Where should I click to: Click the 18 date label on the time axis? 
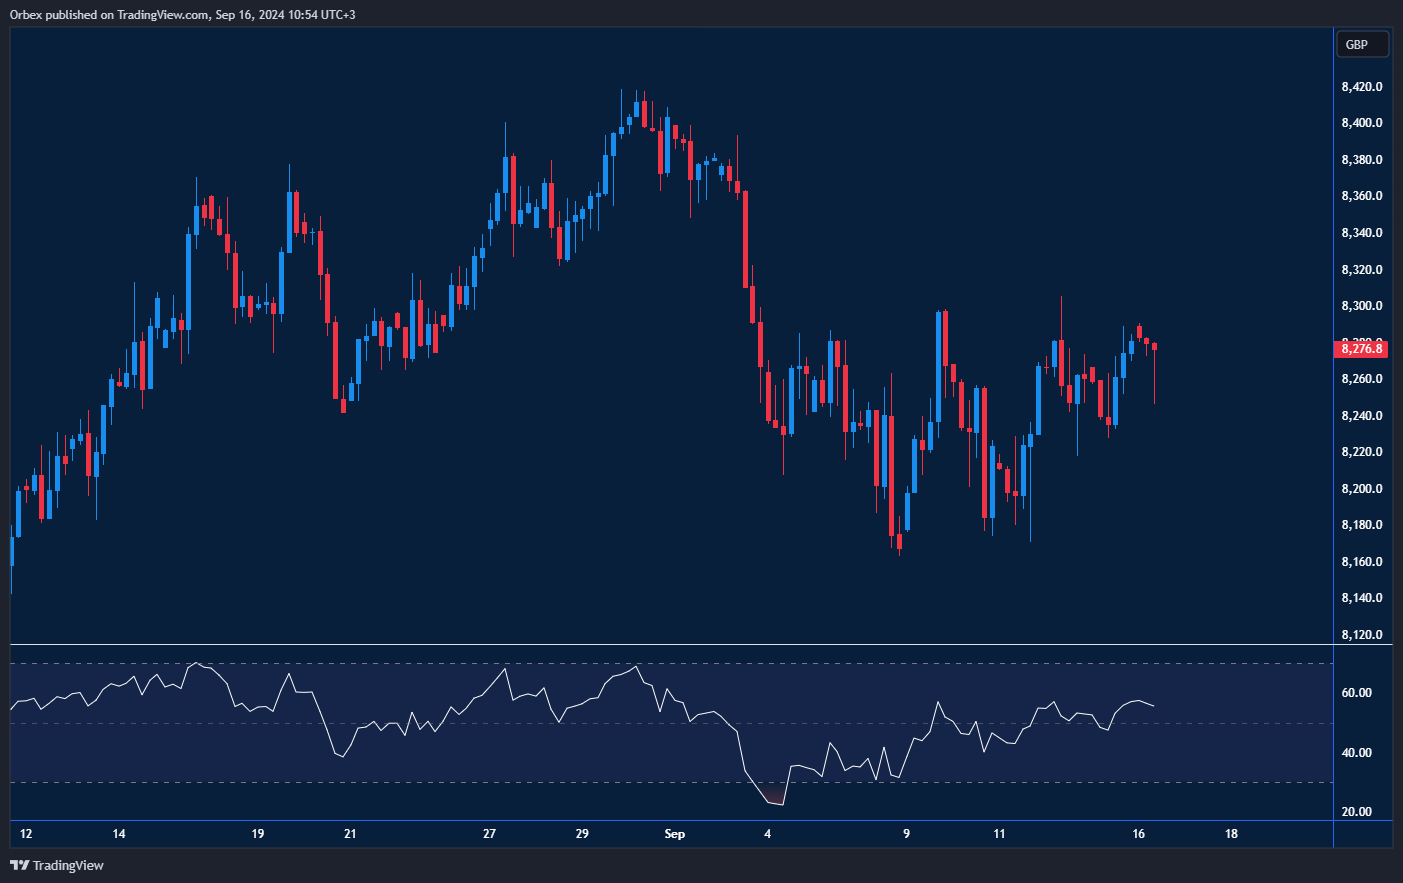click(x=1231, y=834)
